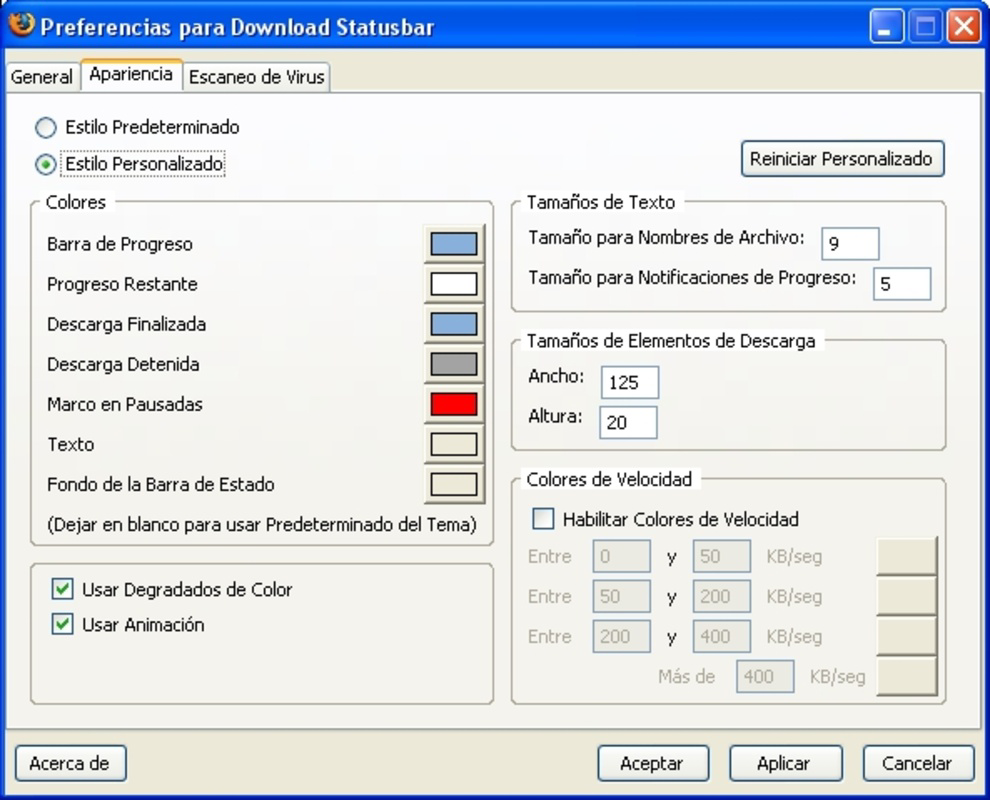
Task: Click the Colores de Velocidad group title
Action: [x=609, y=479]
